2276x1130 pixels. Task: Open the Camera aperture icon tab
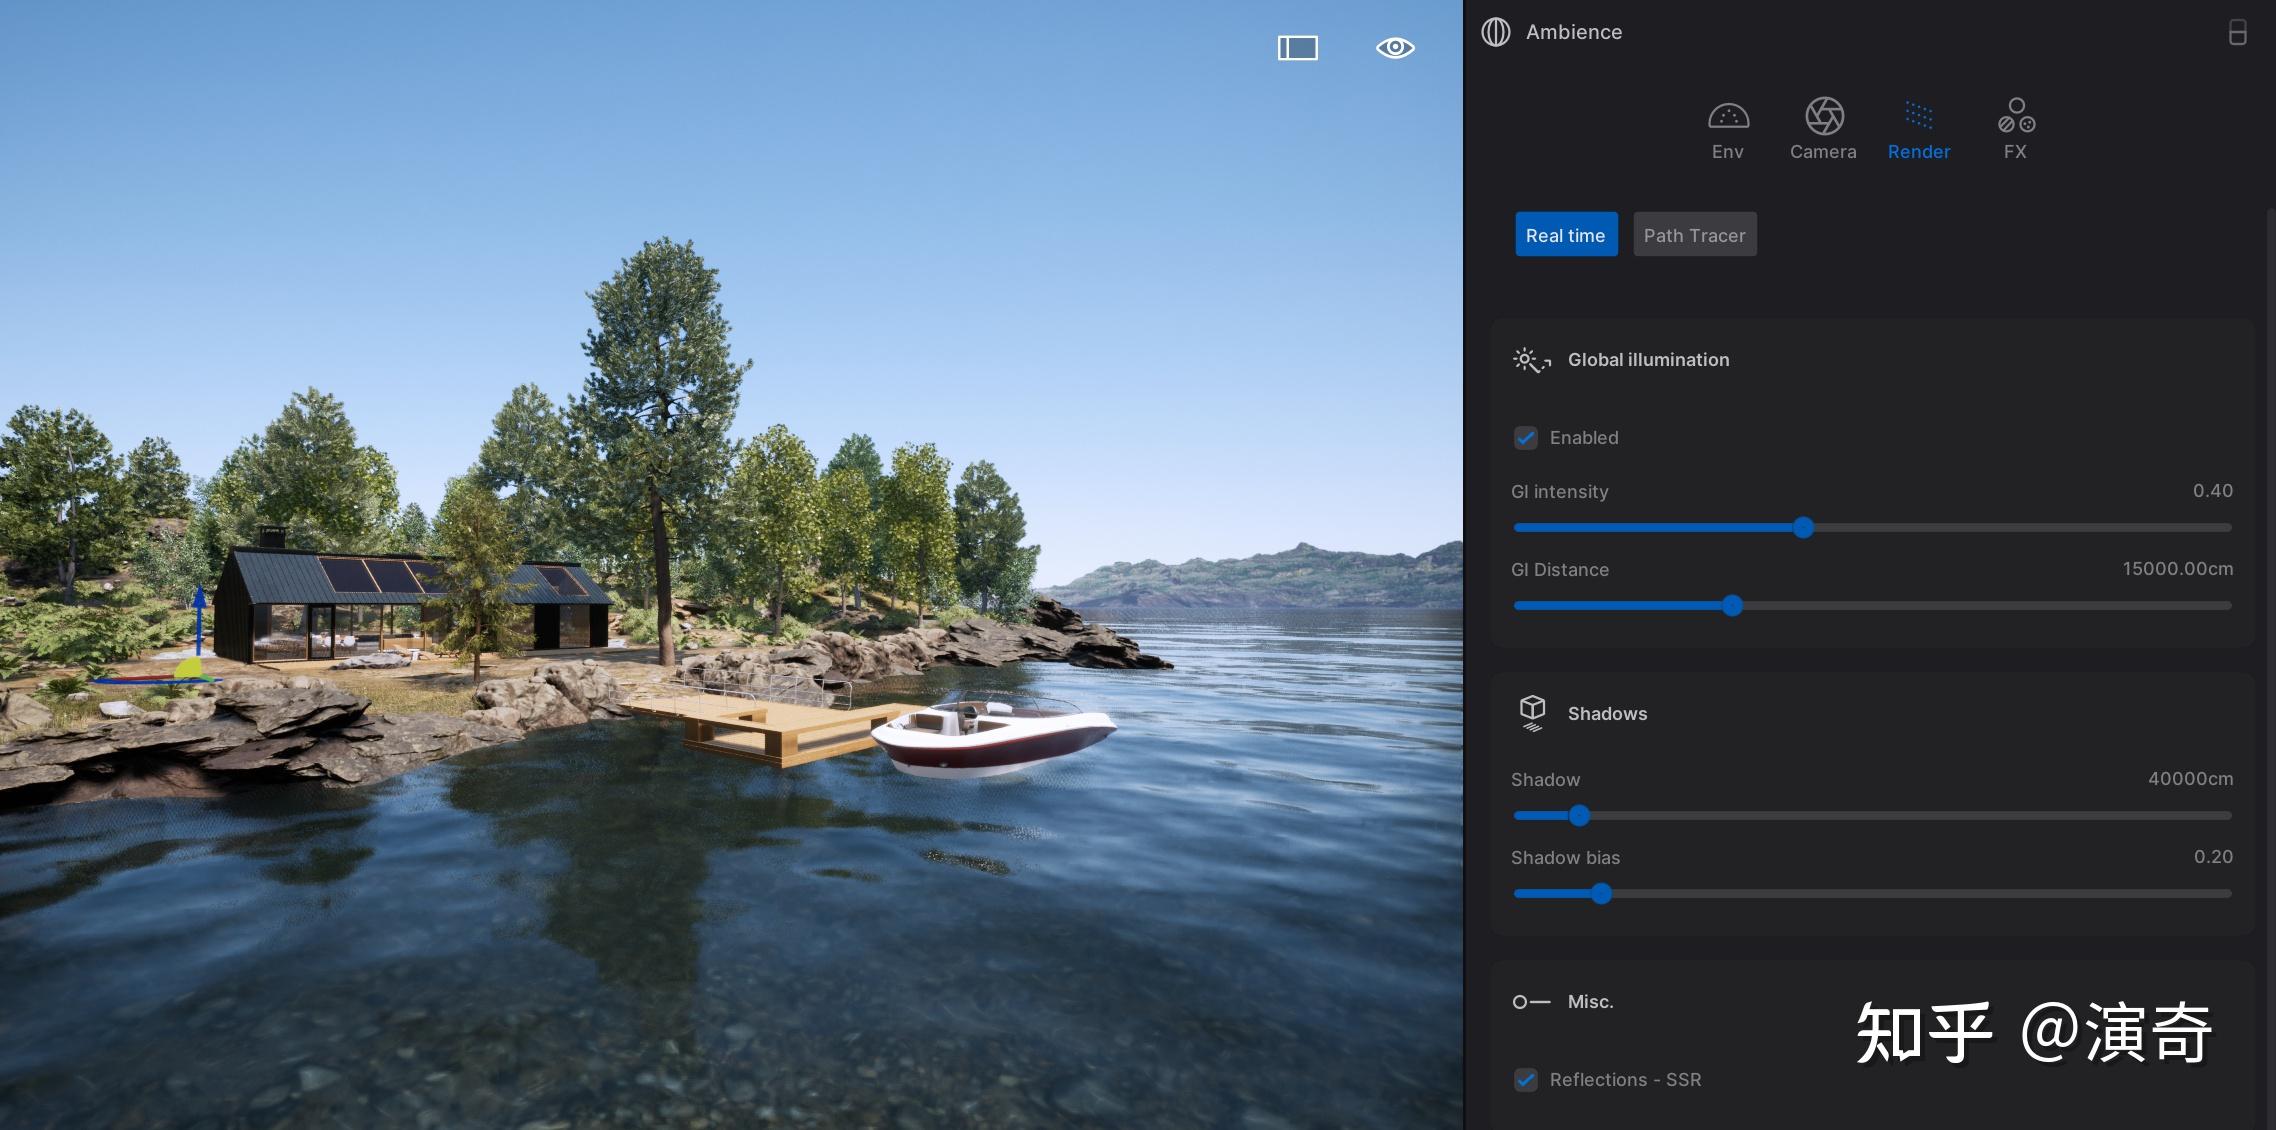click(1823, 116)
